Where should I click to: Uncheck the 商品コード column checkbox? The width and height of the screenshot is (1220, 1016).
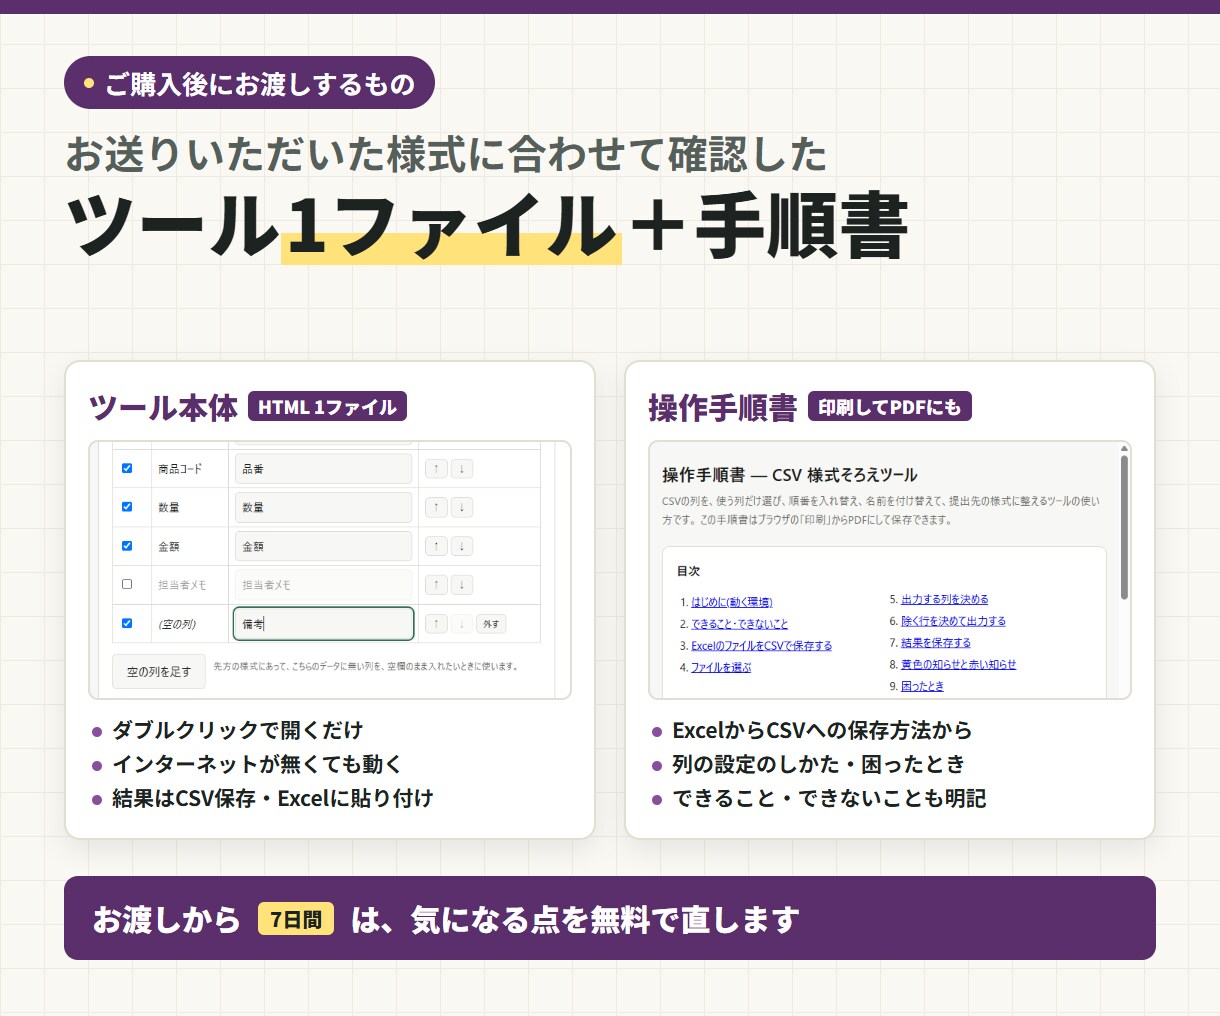(127, 468)
